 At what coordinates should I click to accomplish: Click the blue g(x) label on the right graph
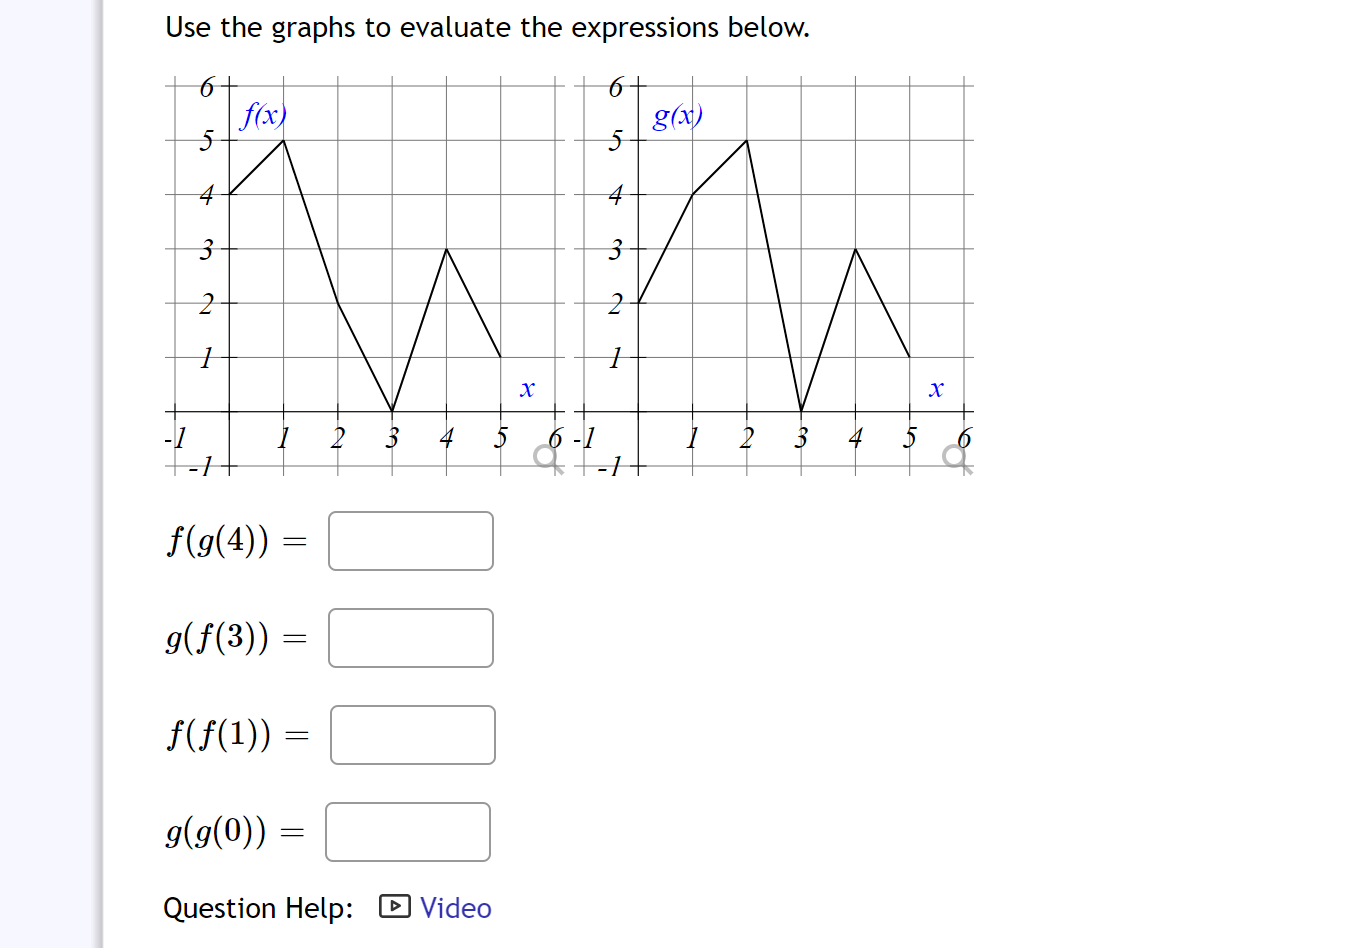click(678, 116)
